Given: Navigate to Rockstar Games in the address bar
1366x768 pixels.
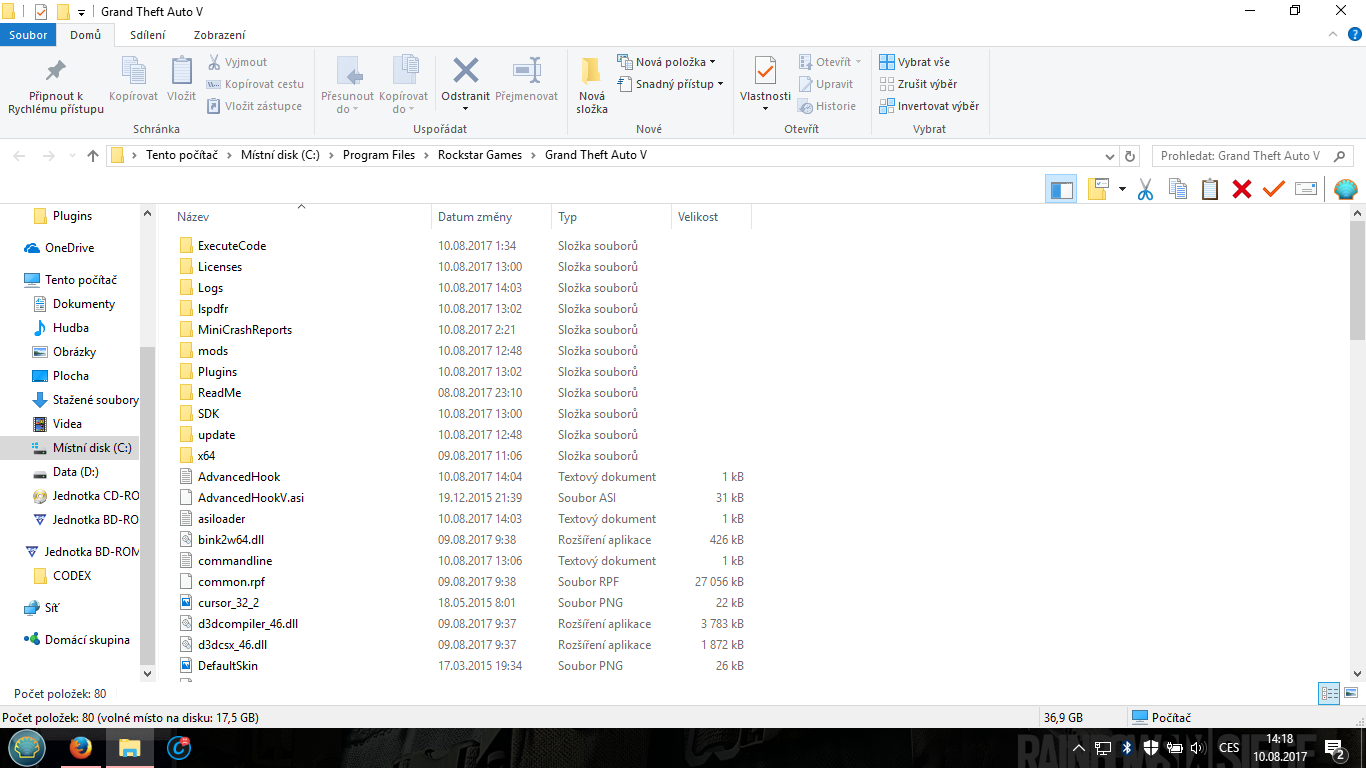Looking at the screenshot, I should point(480,155).
